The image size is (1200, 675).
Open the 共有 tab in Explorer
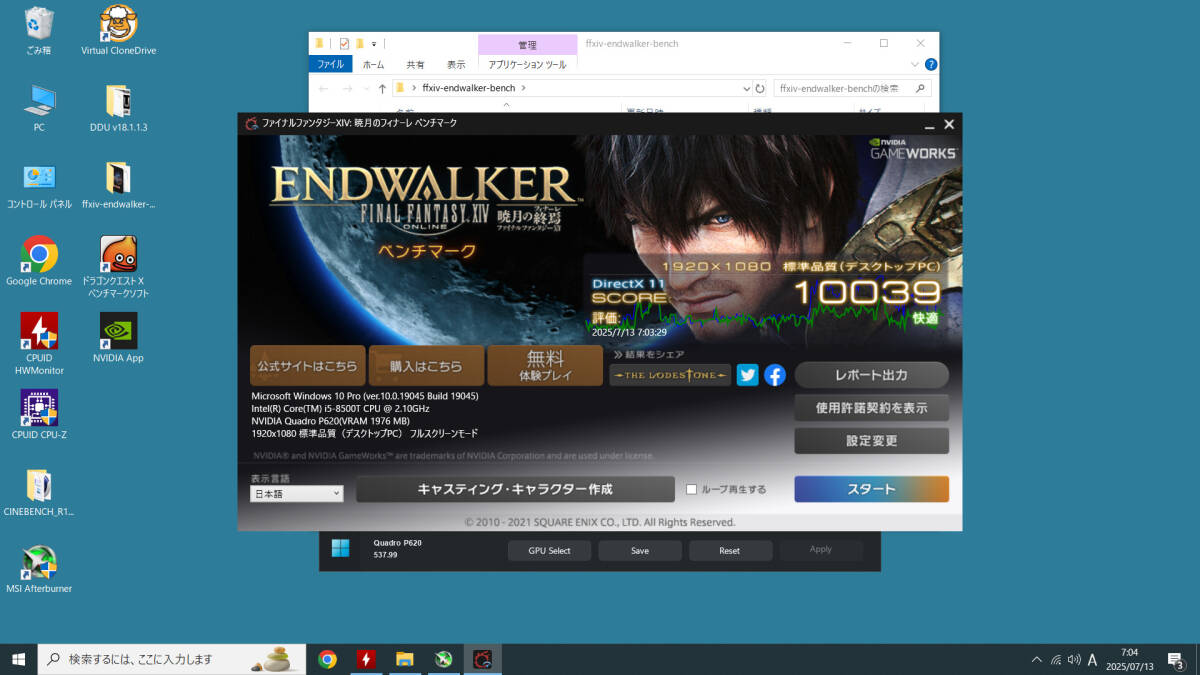415,64
